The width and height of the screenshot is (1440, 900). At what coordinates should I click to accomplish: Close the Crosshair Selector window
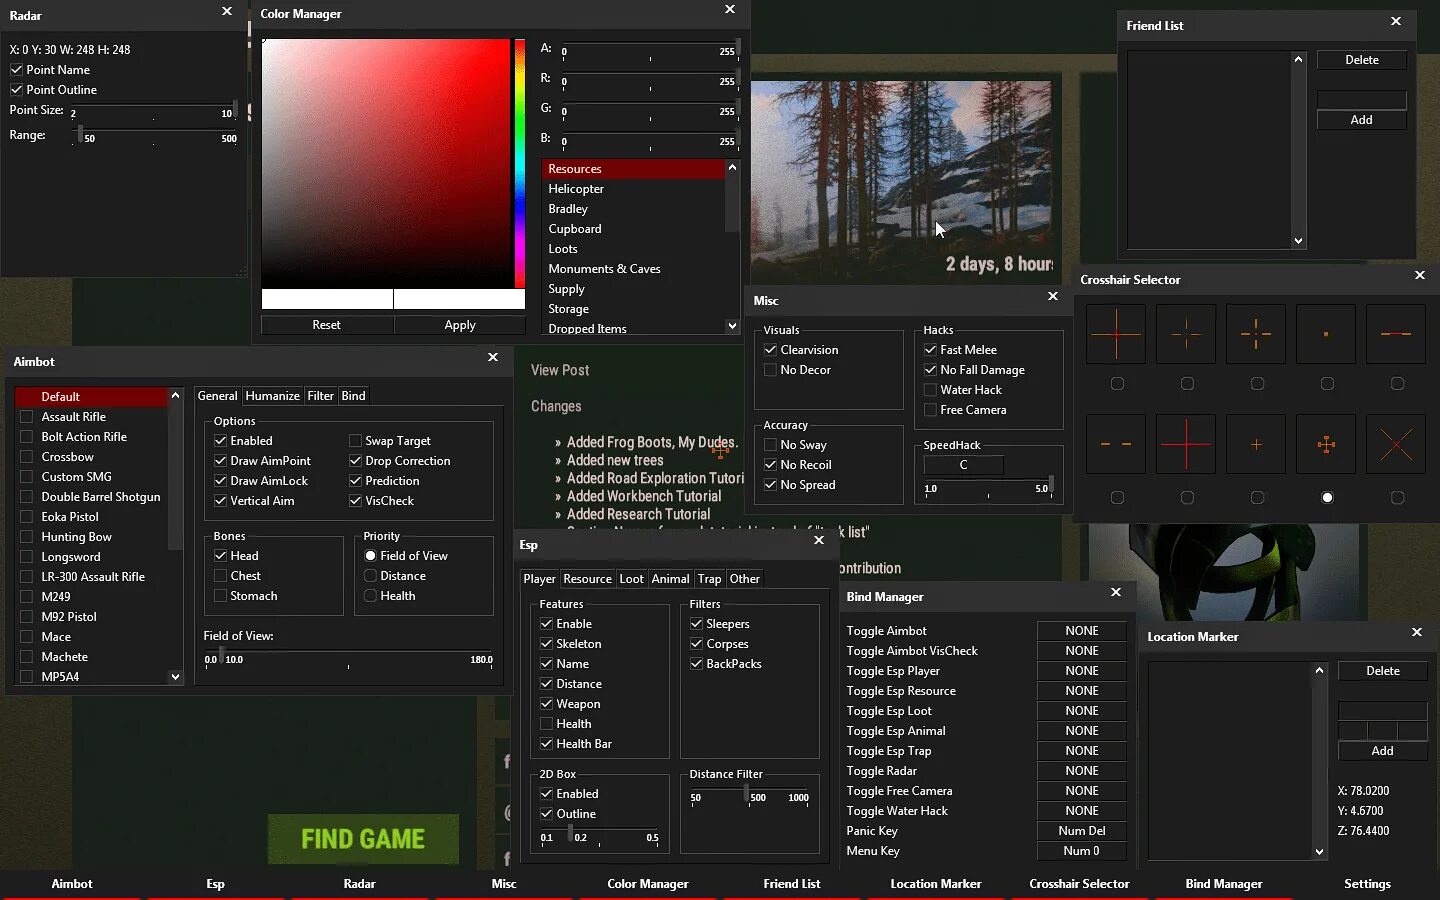tap(1420, 275)
